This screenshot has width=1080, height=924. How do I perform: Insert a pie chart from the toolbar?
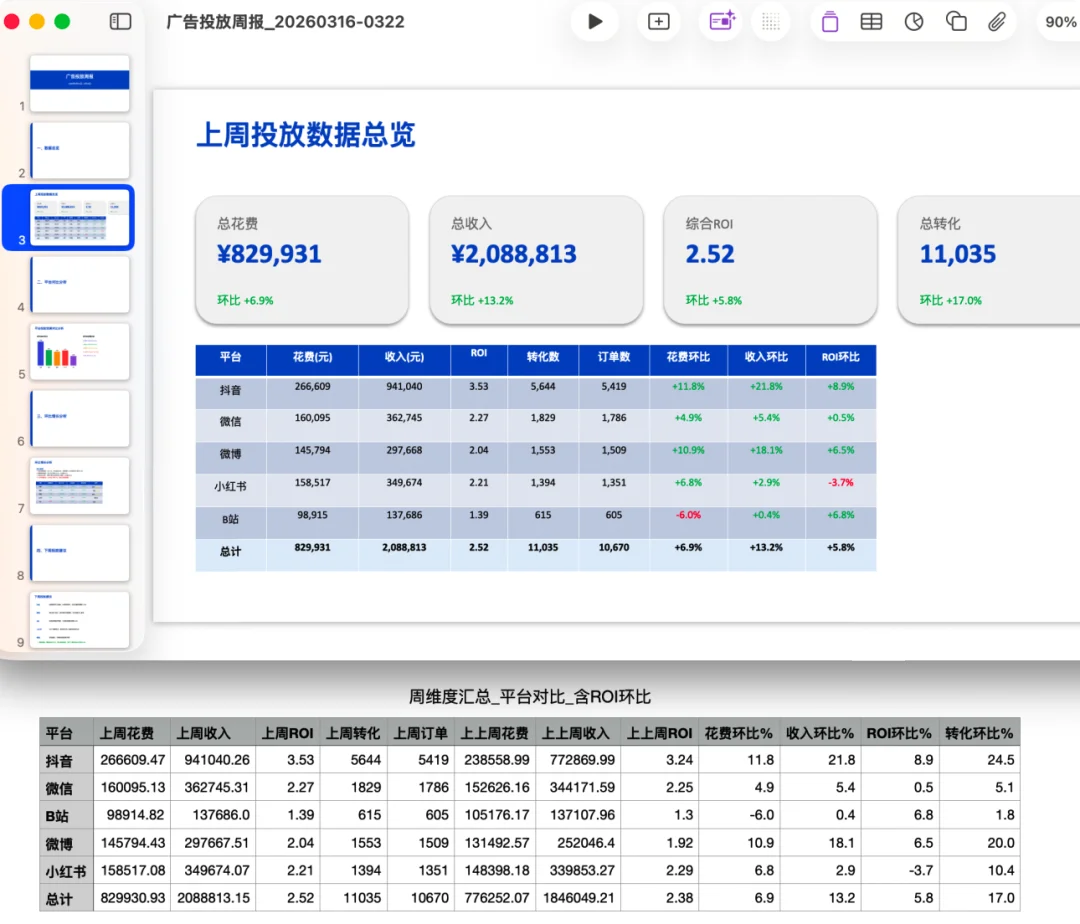(x=913, y=21)
